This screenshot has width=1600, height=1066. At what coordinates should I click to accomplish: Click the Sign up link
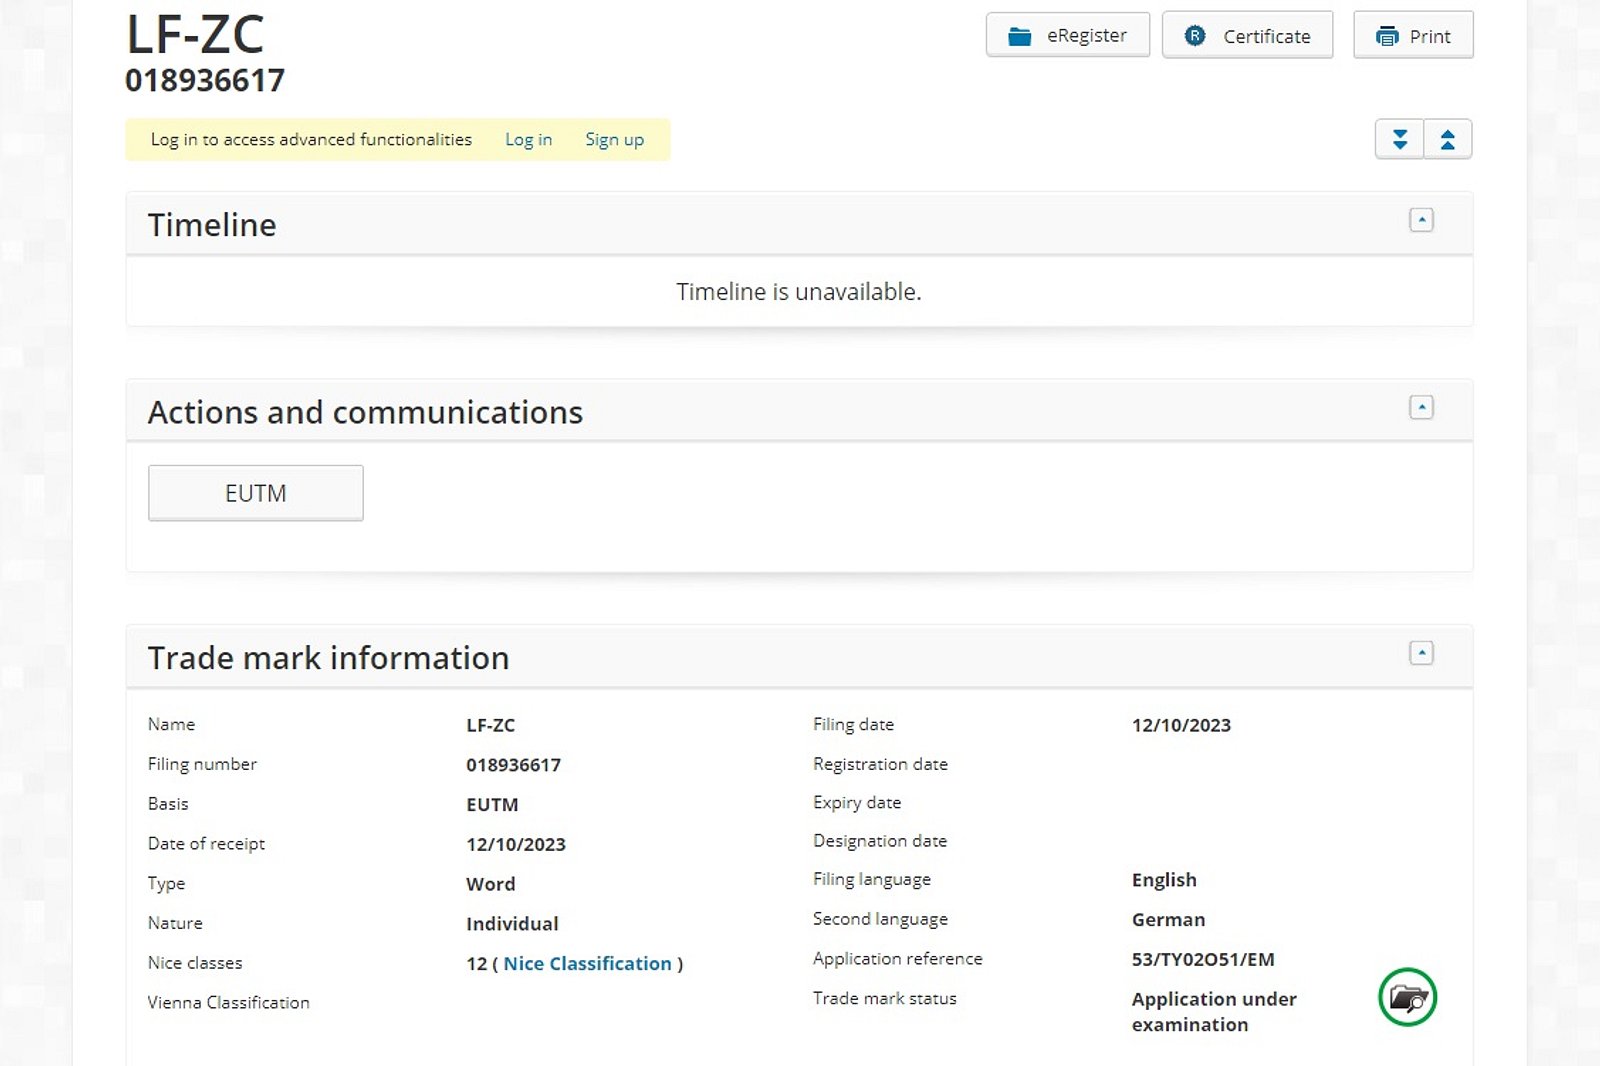click(614, 140)
